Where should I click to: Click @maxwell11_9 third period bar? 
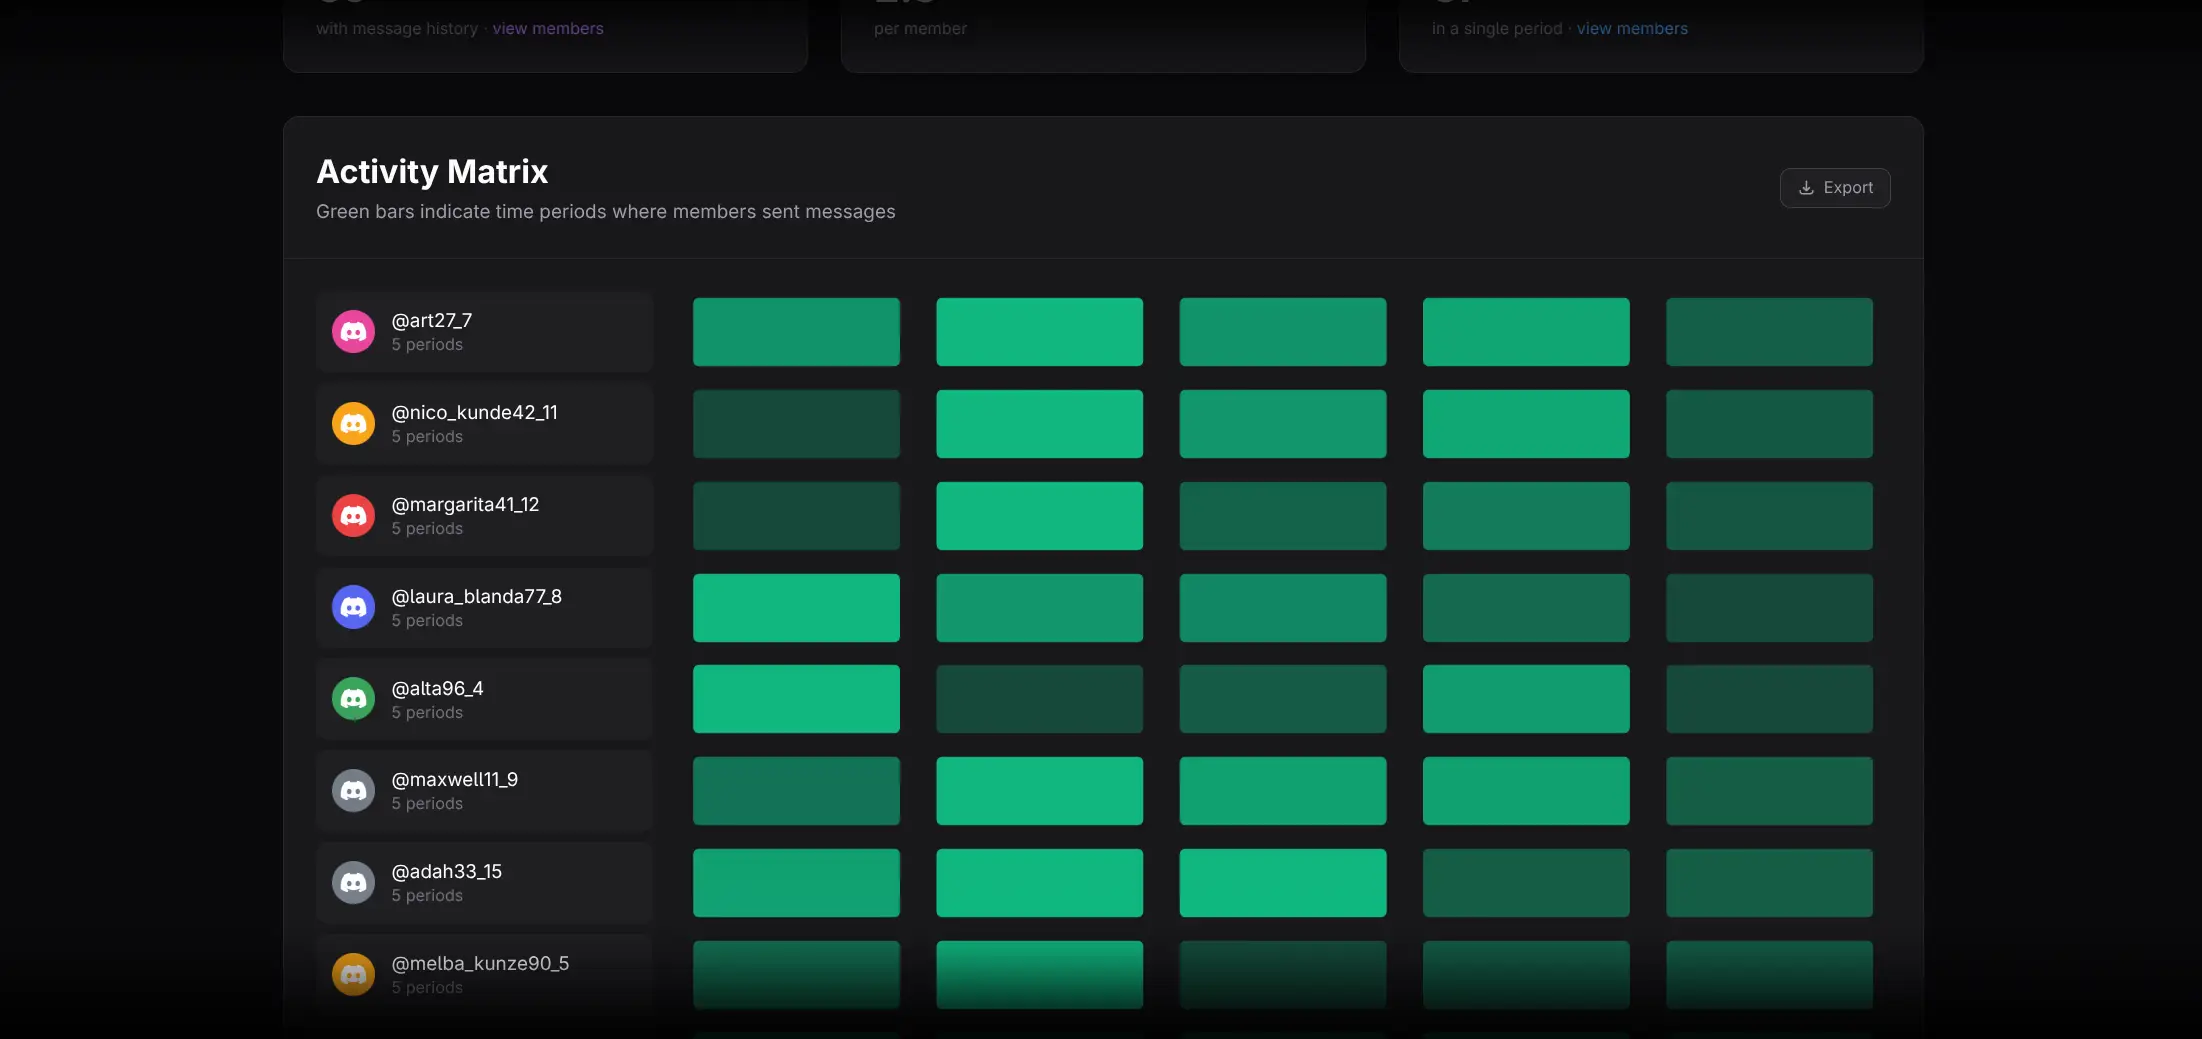click(x=1283, y=791)
